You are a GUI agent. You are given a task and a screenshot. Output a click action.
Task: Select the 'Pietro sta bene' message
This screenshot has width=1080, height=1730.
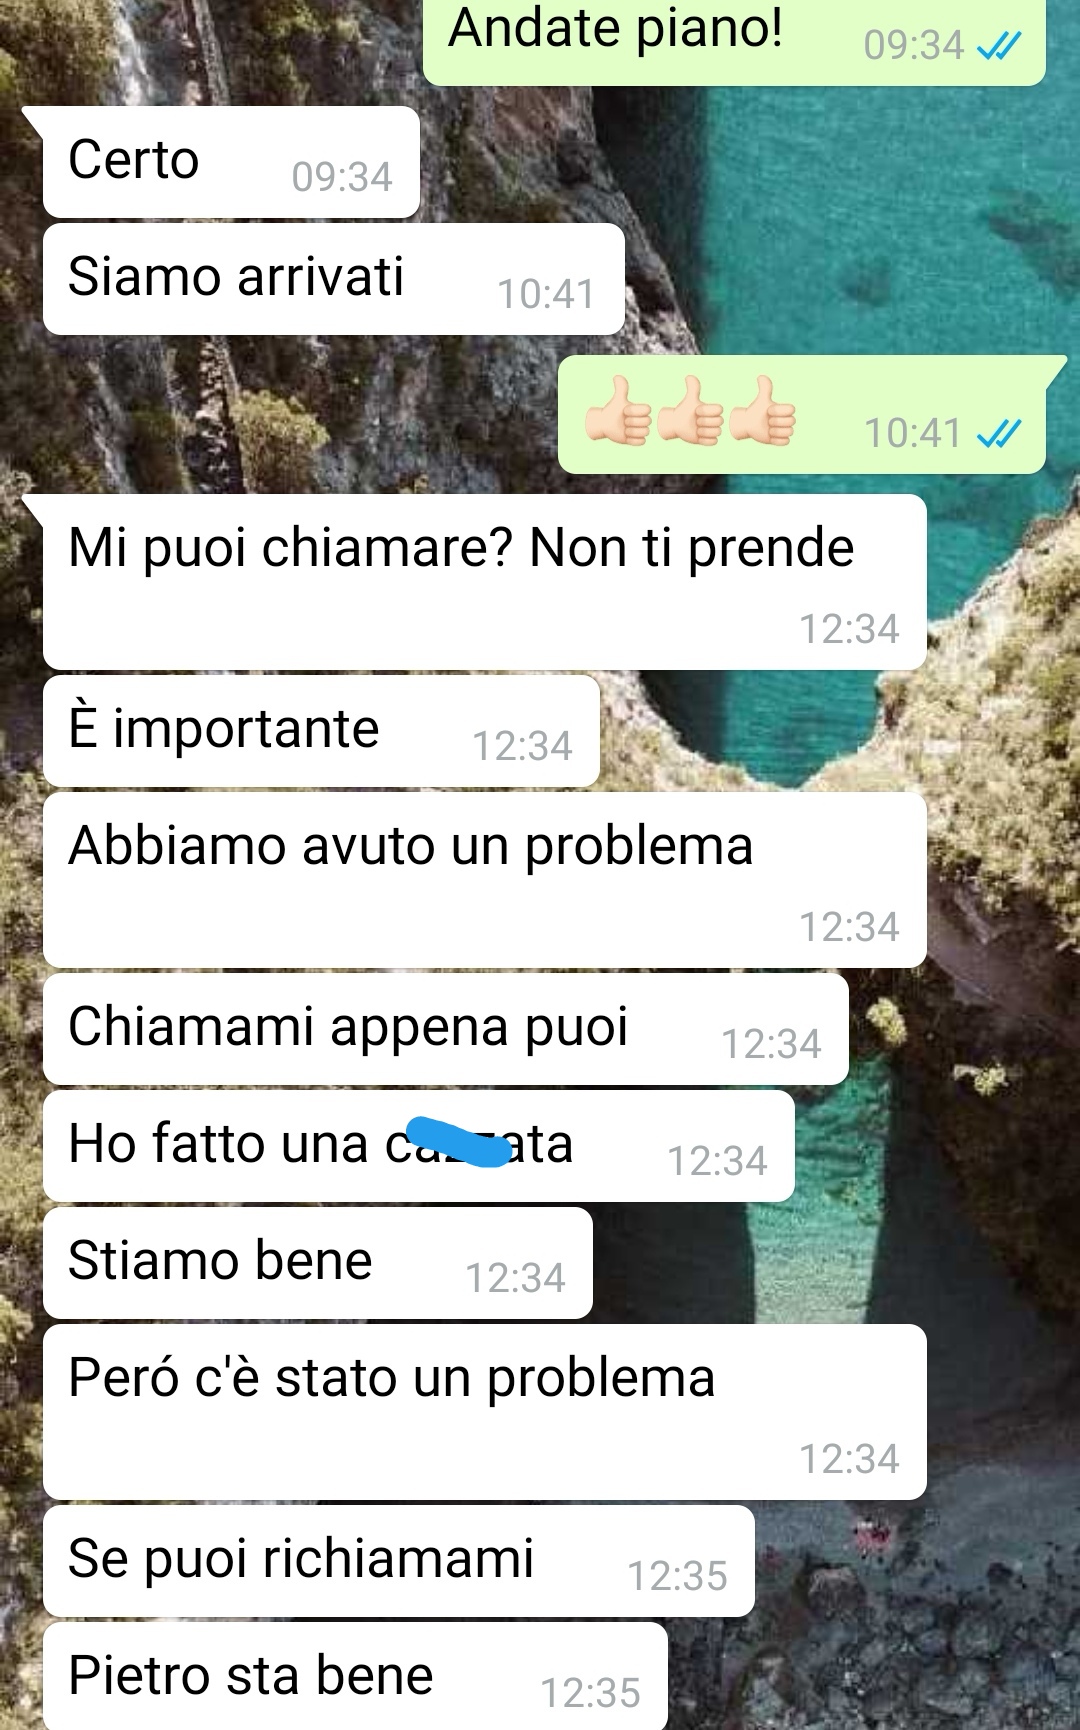[355, 1676]
